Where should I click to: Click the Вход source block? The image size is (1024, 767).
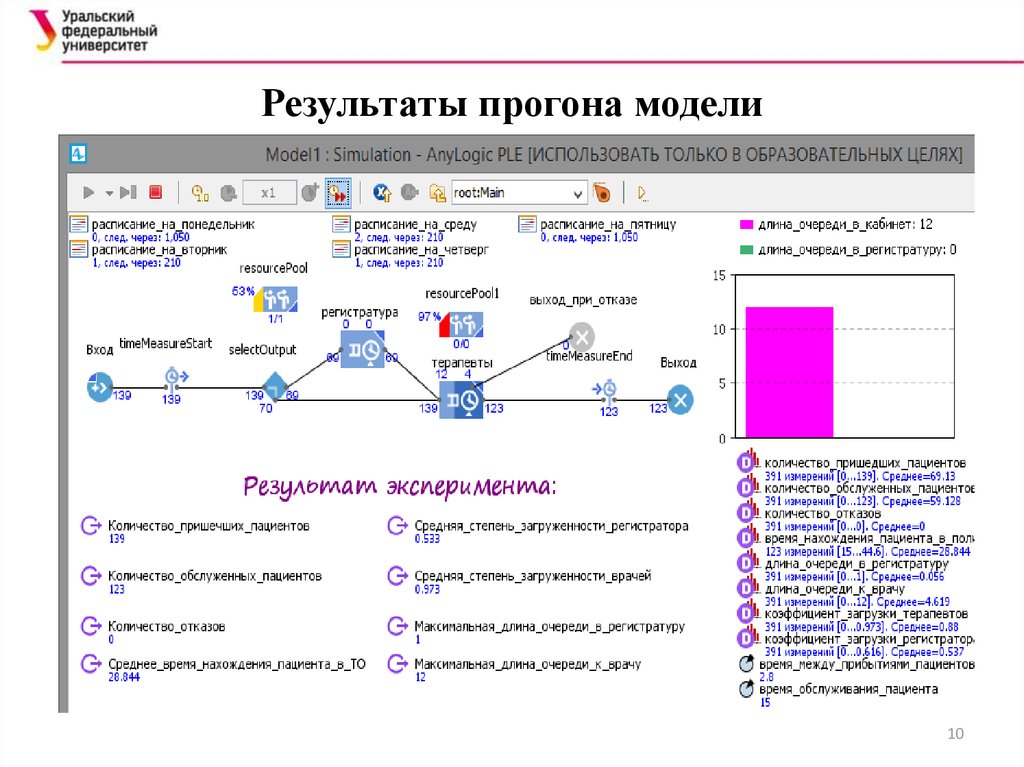[99, 386]
